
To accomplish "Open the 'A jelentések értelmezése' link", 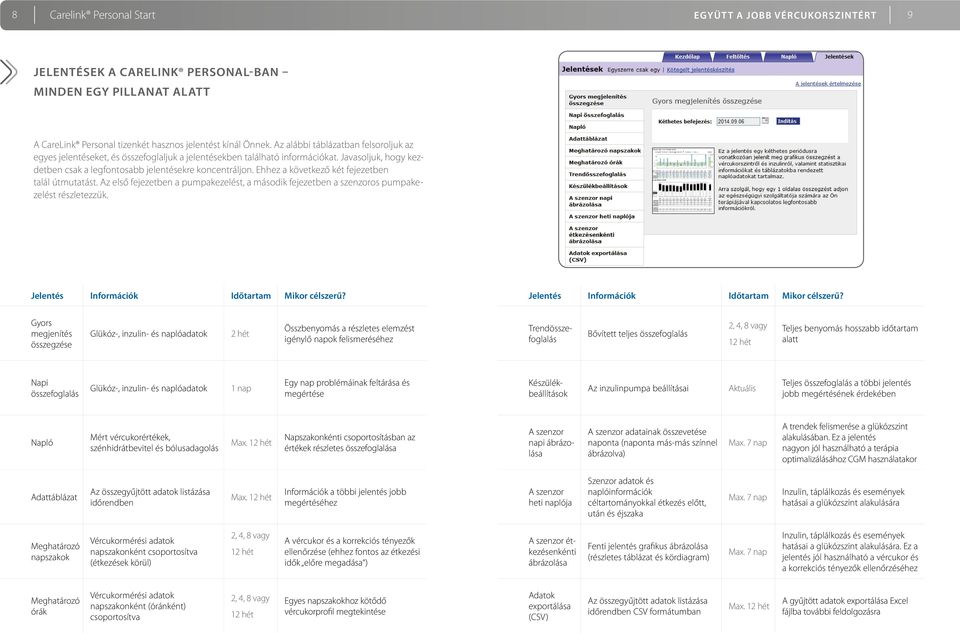I will click(x=828, y=84).
